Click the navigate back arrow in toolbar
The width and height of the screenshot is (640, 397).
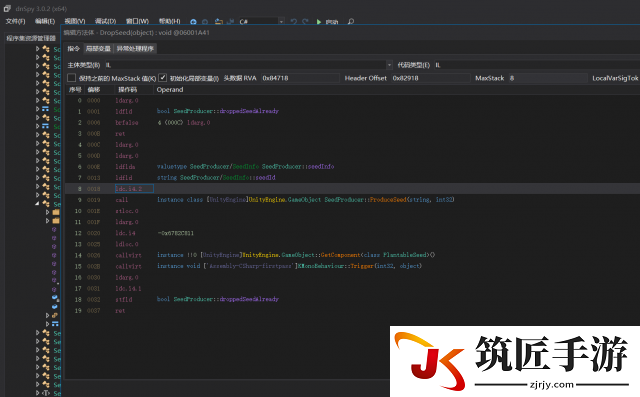pos(193,22)
